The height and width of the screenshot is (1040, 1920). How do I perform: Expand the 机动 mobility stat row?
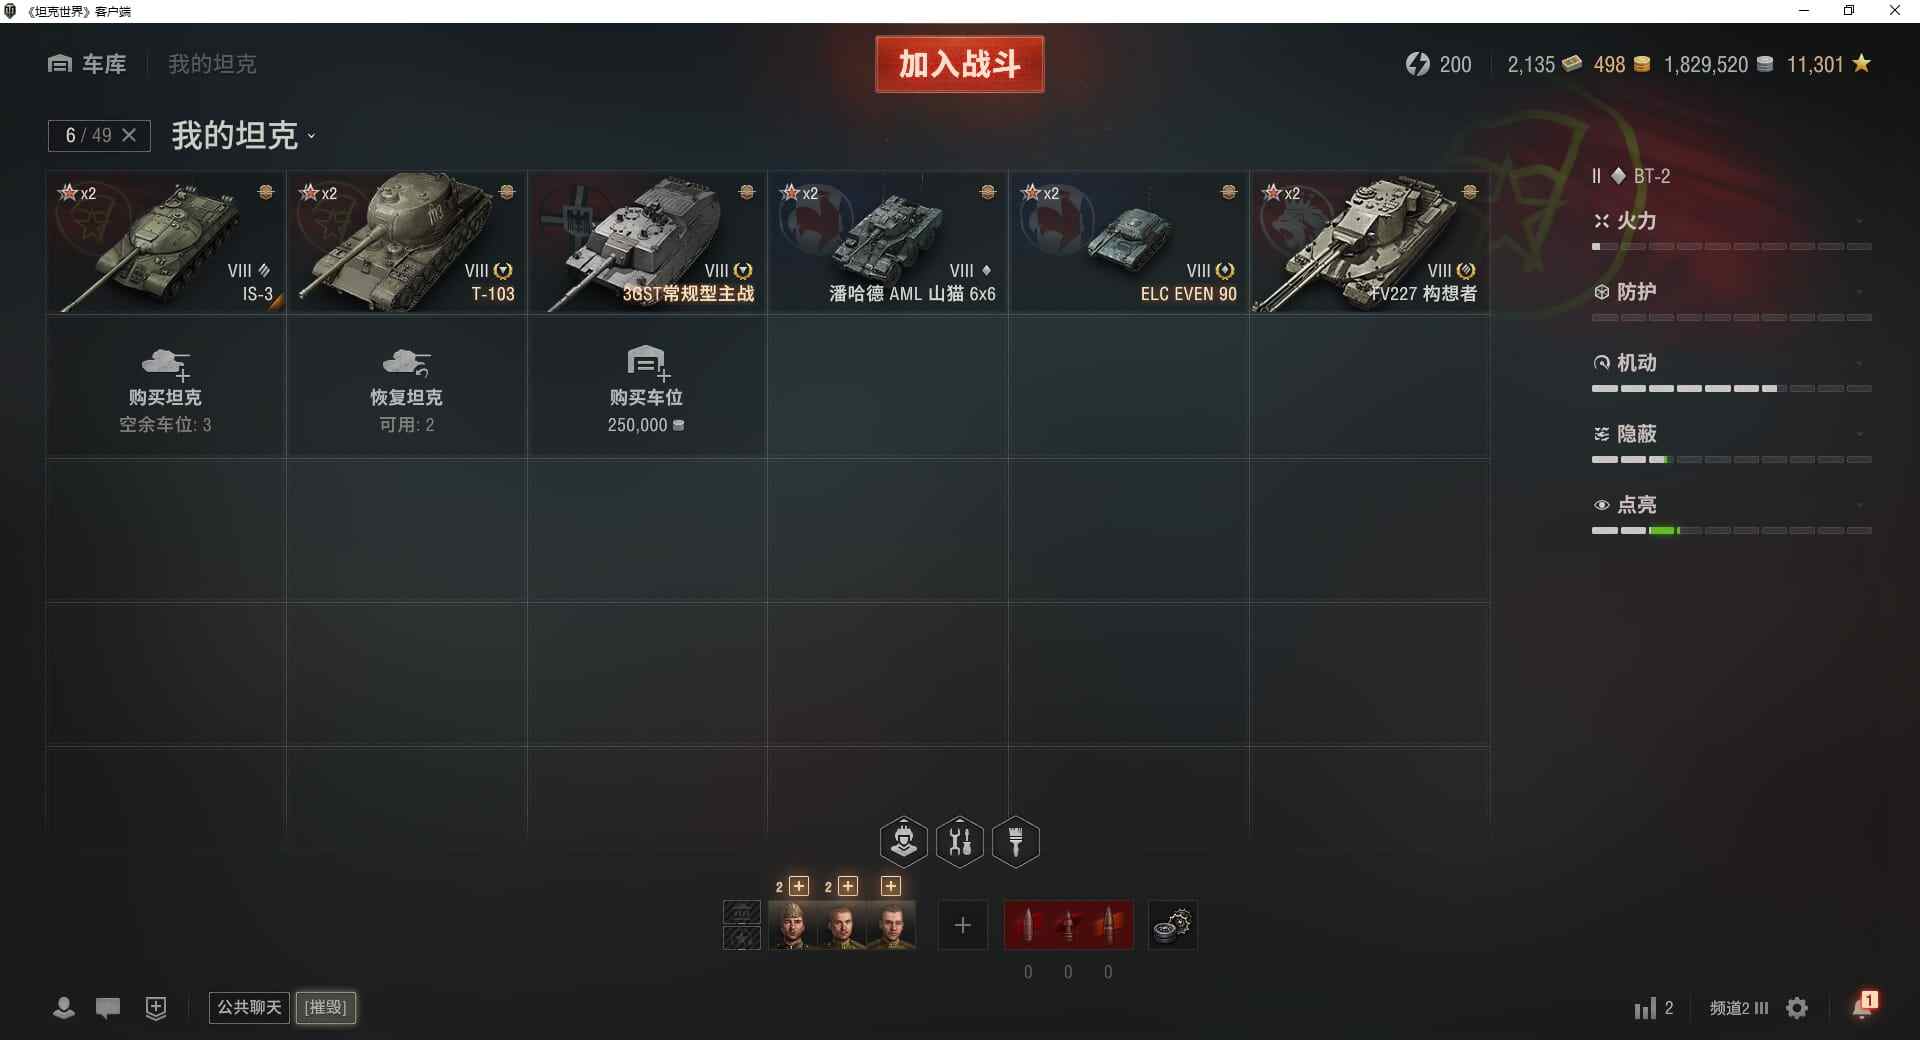[1731, 373]
